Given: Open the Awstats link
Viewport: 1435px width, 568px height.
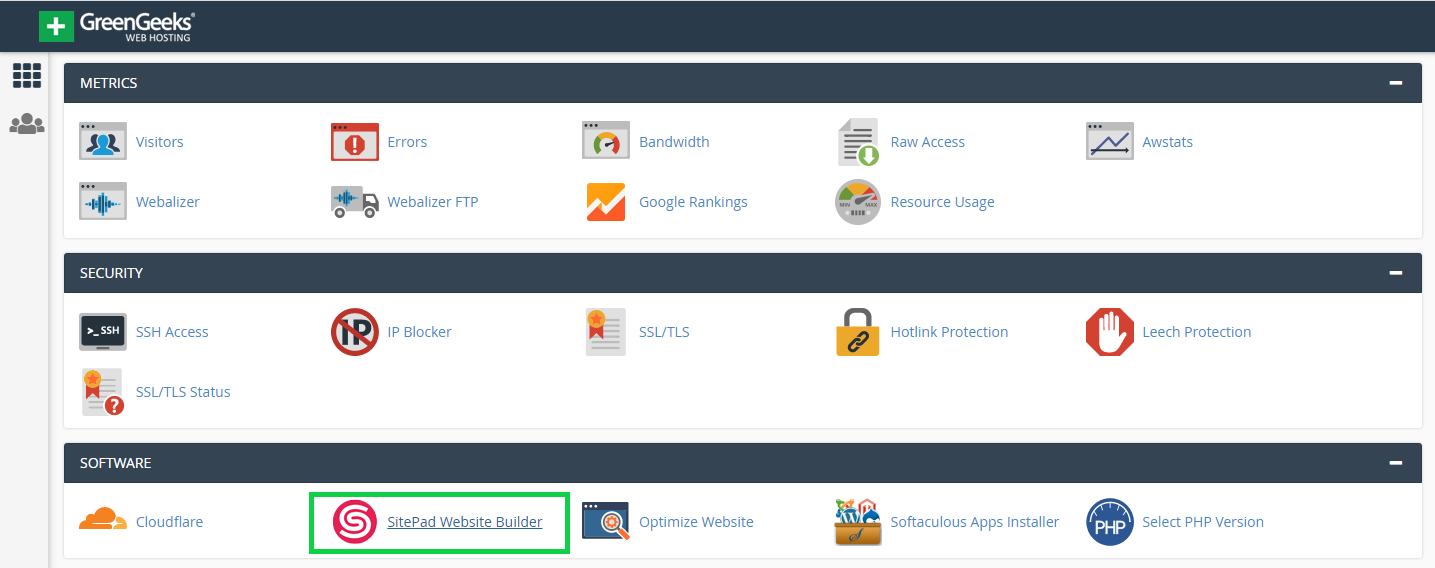Looking at the screenshot, I should 1168,142.
